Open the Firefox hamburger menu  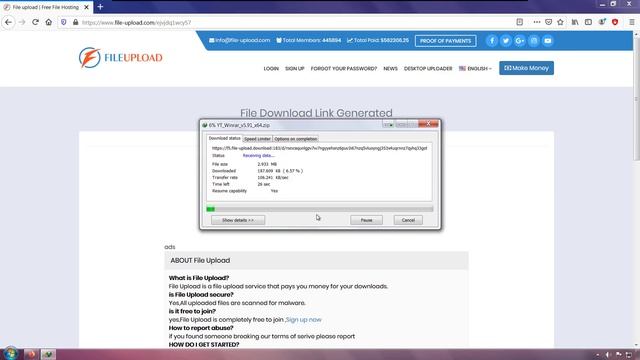631,22
